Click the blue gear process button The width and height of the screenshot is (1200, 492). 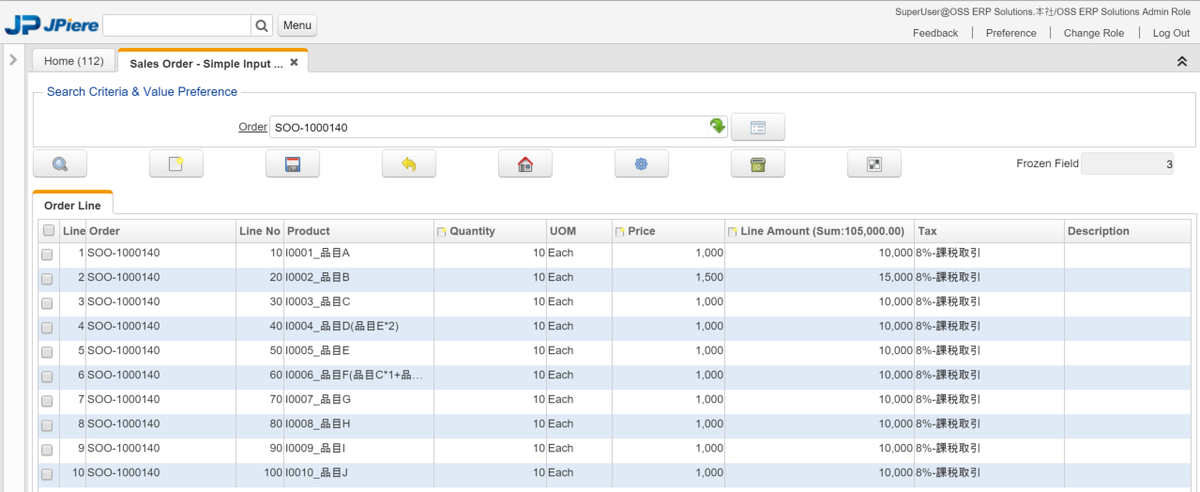point(641,164)
